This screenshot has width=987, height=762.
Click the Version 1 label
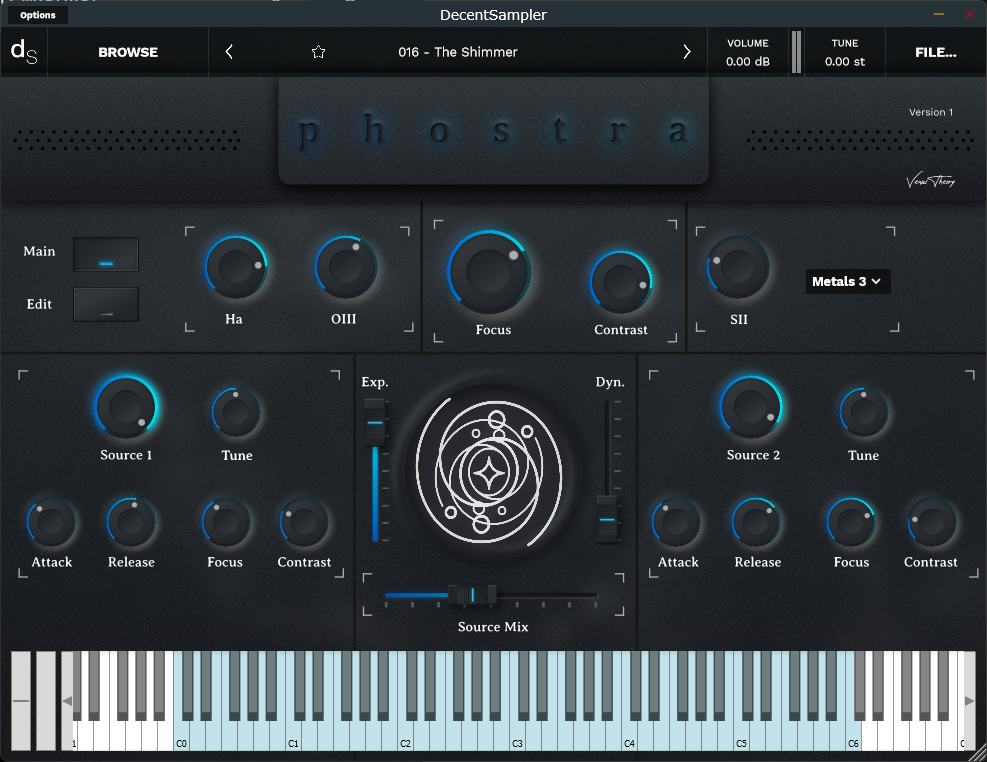931,112
